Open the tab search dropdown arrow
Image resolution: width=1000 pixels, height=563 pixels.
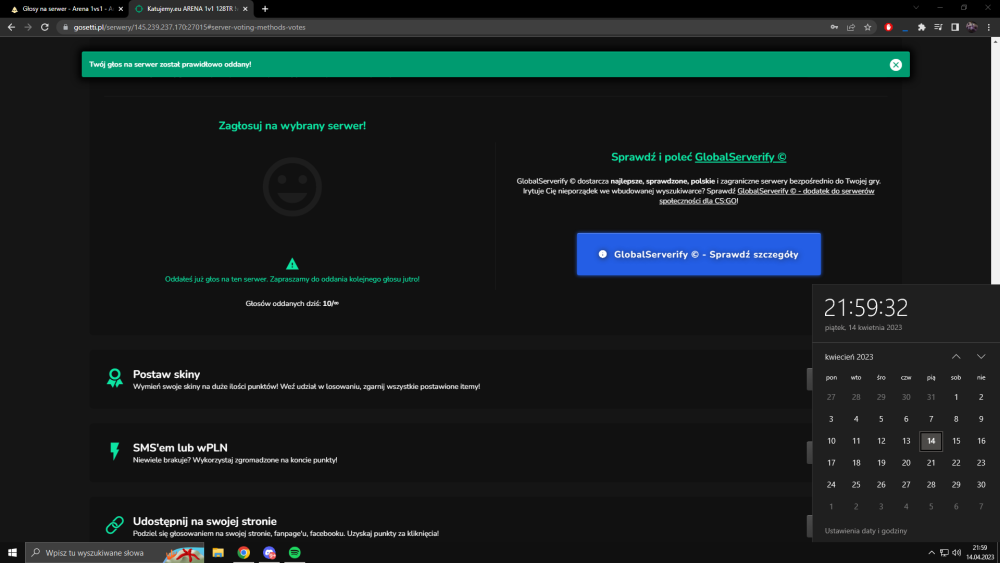pyautogui.click(x=916, y=8)
